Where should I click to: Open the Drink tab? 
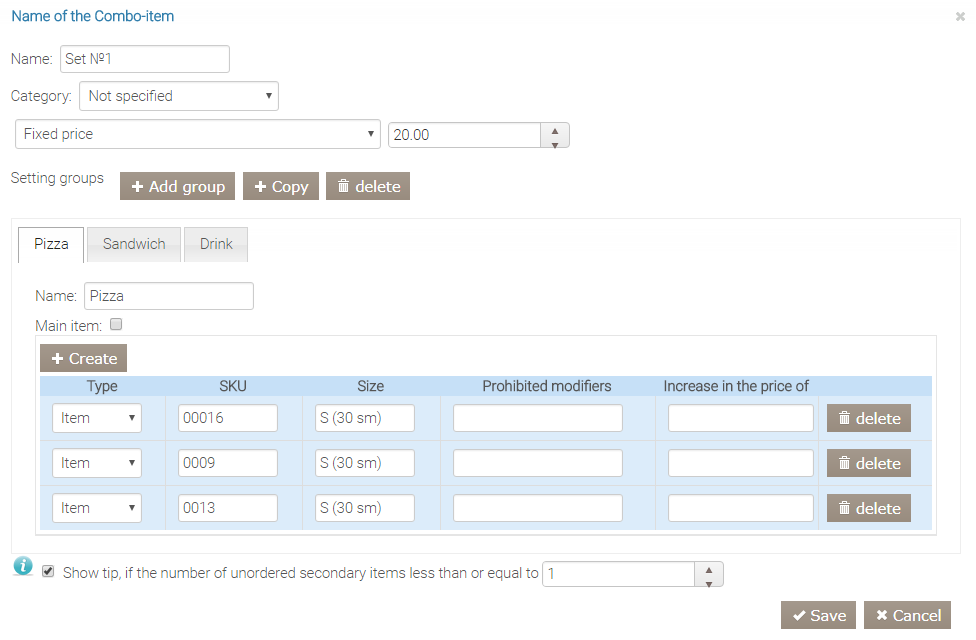(x=216, y=244)
